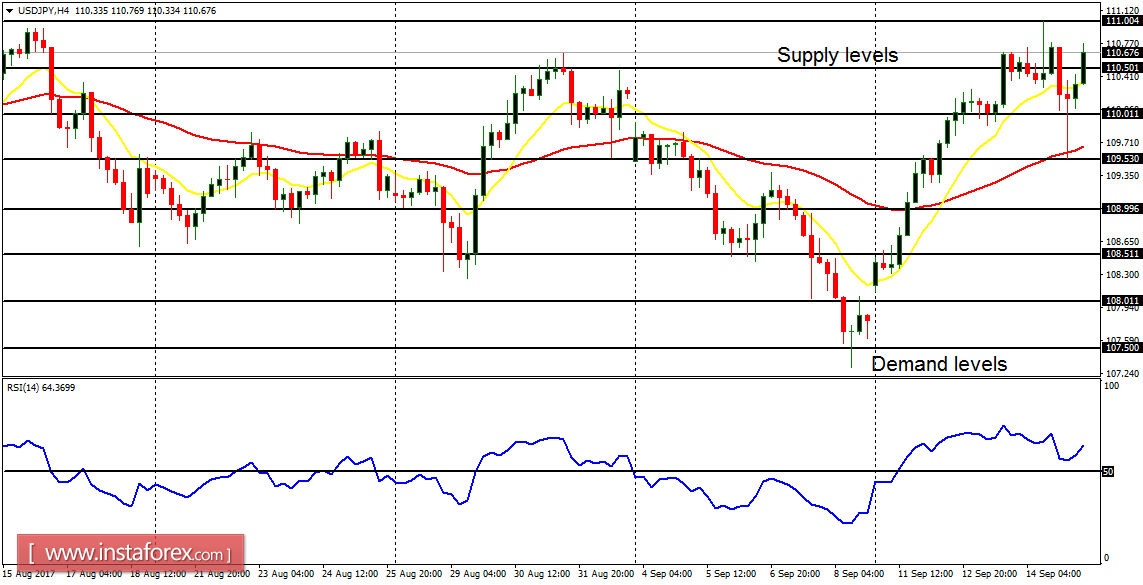Click the 110.011 price level button

click(1121, 113)
